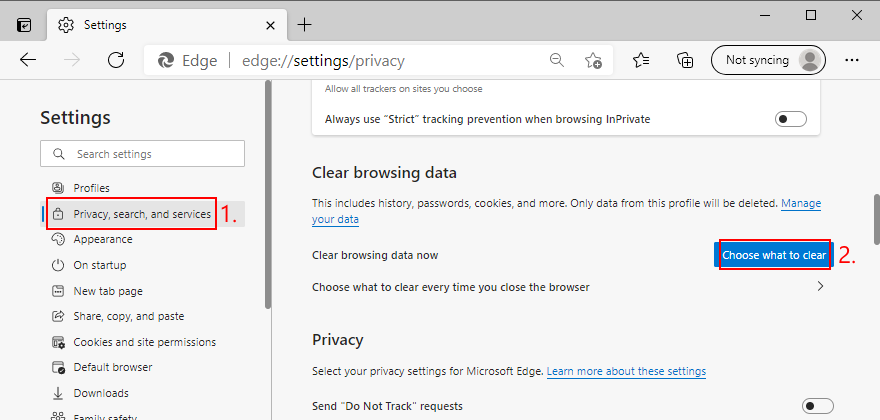
Task: Go to Privacy, search, and services
Action: point(142,214)
